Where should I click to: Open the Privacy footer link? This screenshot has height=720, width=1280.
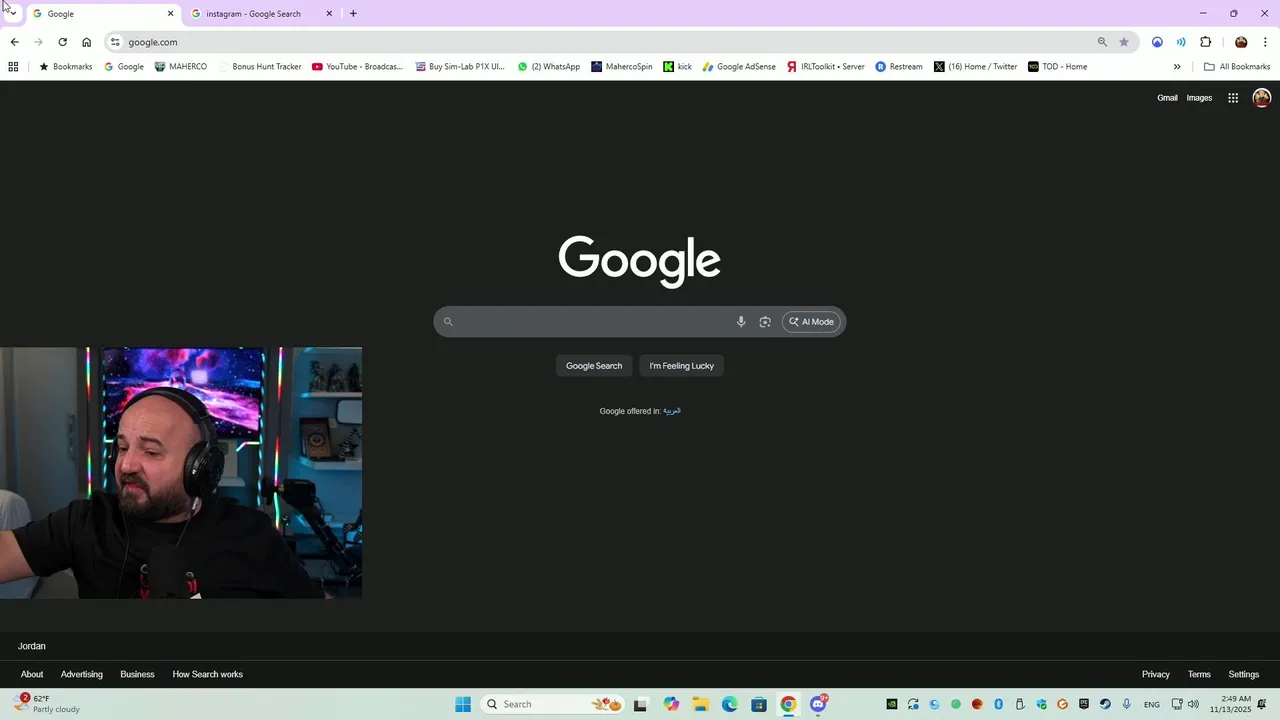pyautogui.click(x=1156, y=674)
